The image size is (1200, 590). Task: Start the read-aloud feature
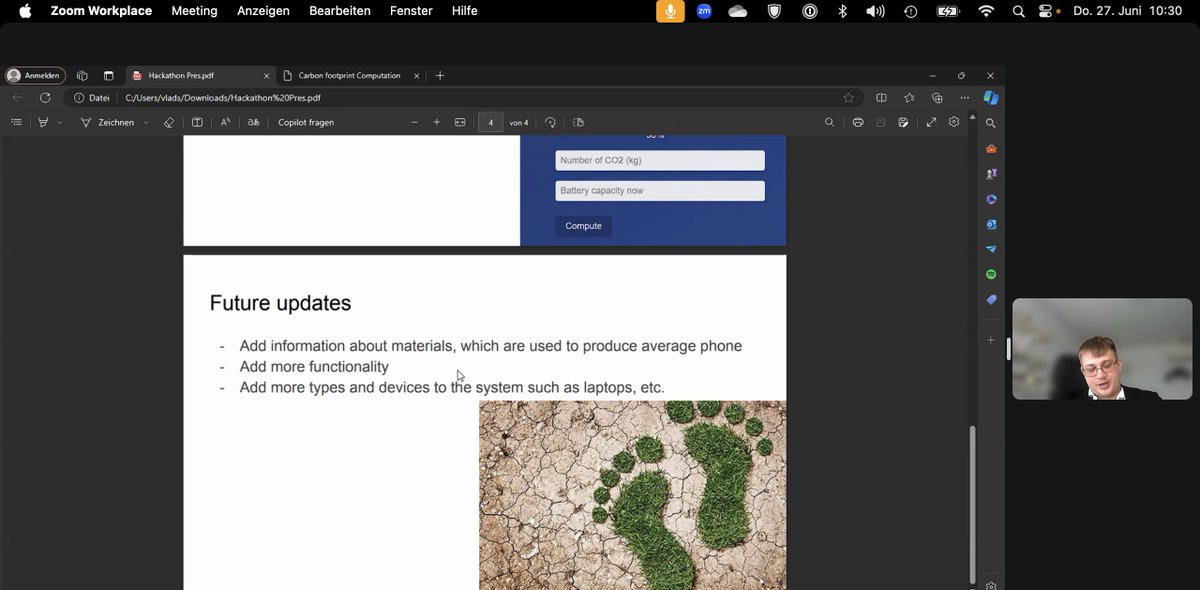point(226,122)
